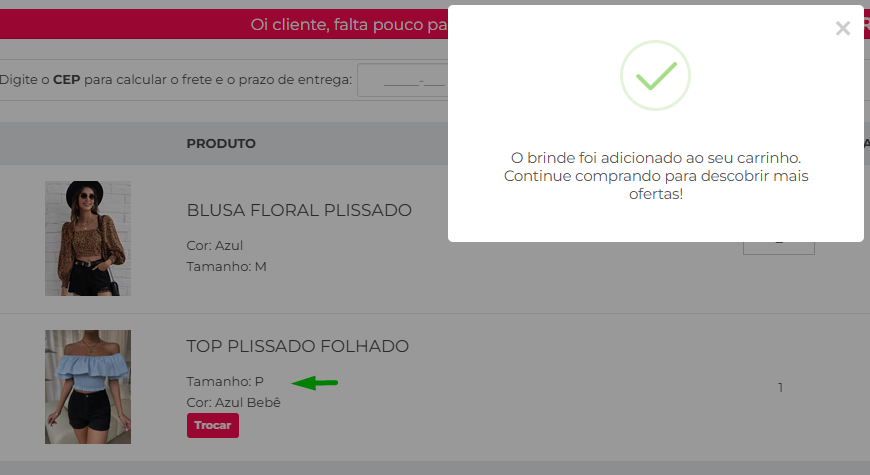870x475 pixels.
Task: Click the 'ofertas!' text in the popup
Action: point(656,194)
